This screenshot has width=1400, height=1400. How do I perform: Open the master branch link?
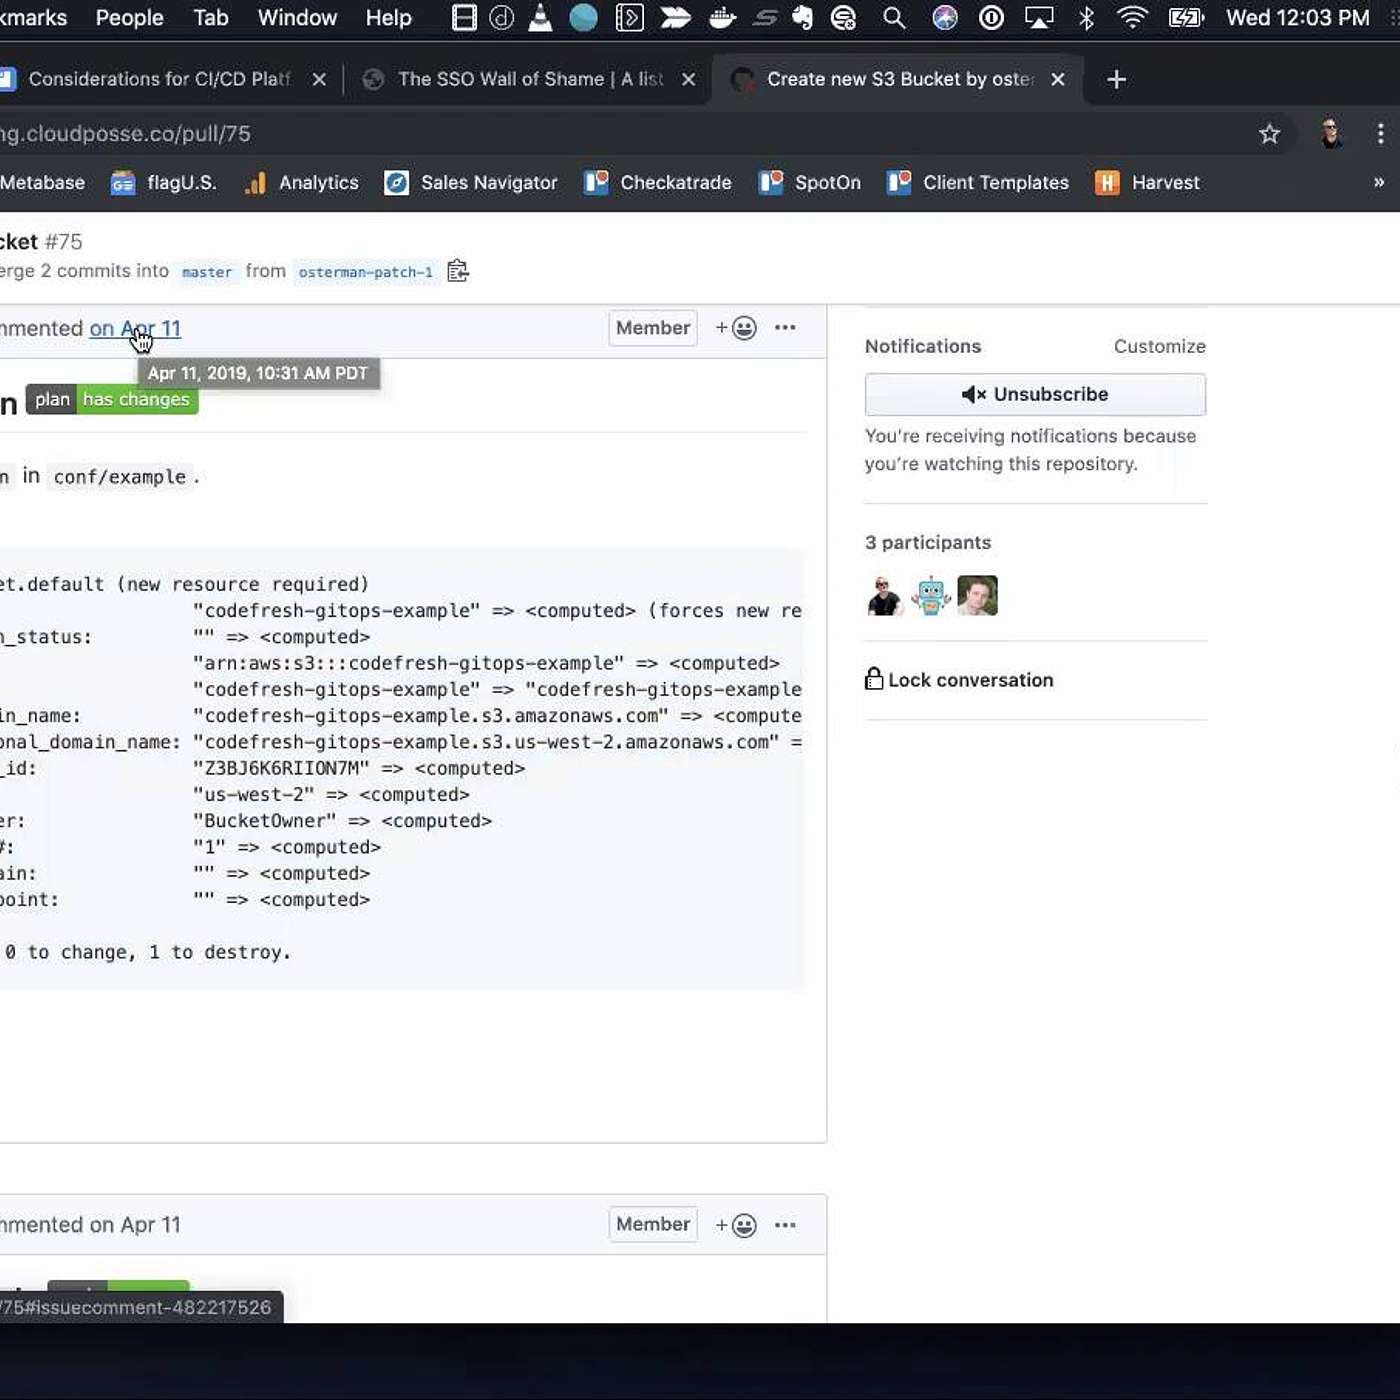click(207, 272)
